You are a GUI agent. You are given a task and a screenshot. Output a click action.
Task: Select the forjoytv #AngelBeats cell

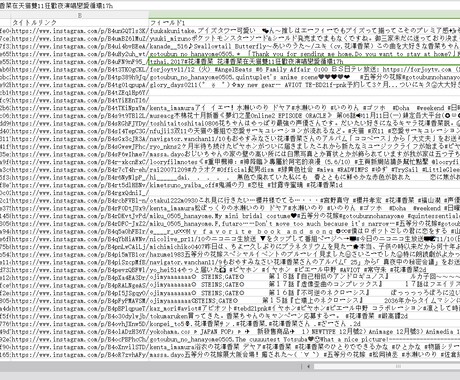click(304, 69)
